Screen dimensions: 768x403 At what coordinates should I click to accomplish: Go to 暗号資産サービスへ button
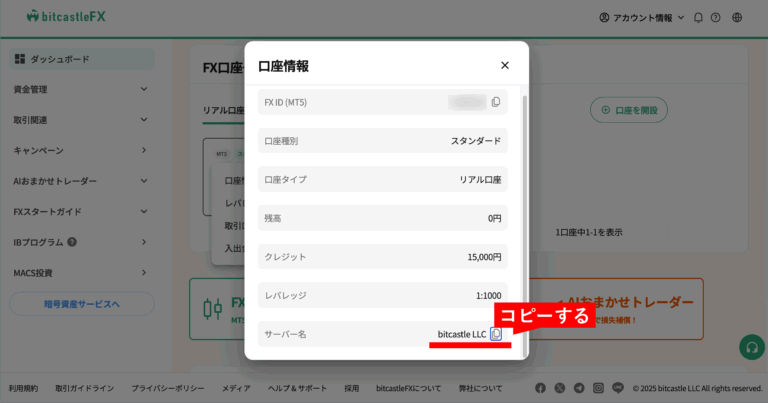82,304
